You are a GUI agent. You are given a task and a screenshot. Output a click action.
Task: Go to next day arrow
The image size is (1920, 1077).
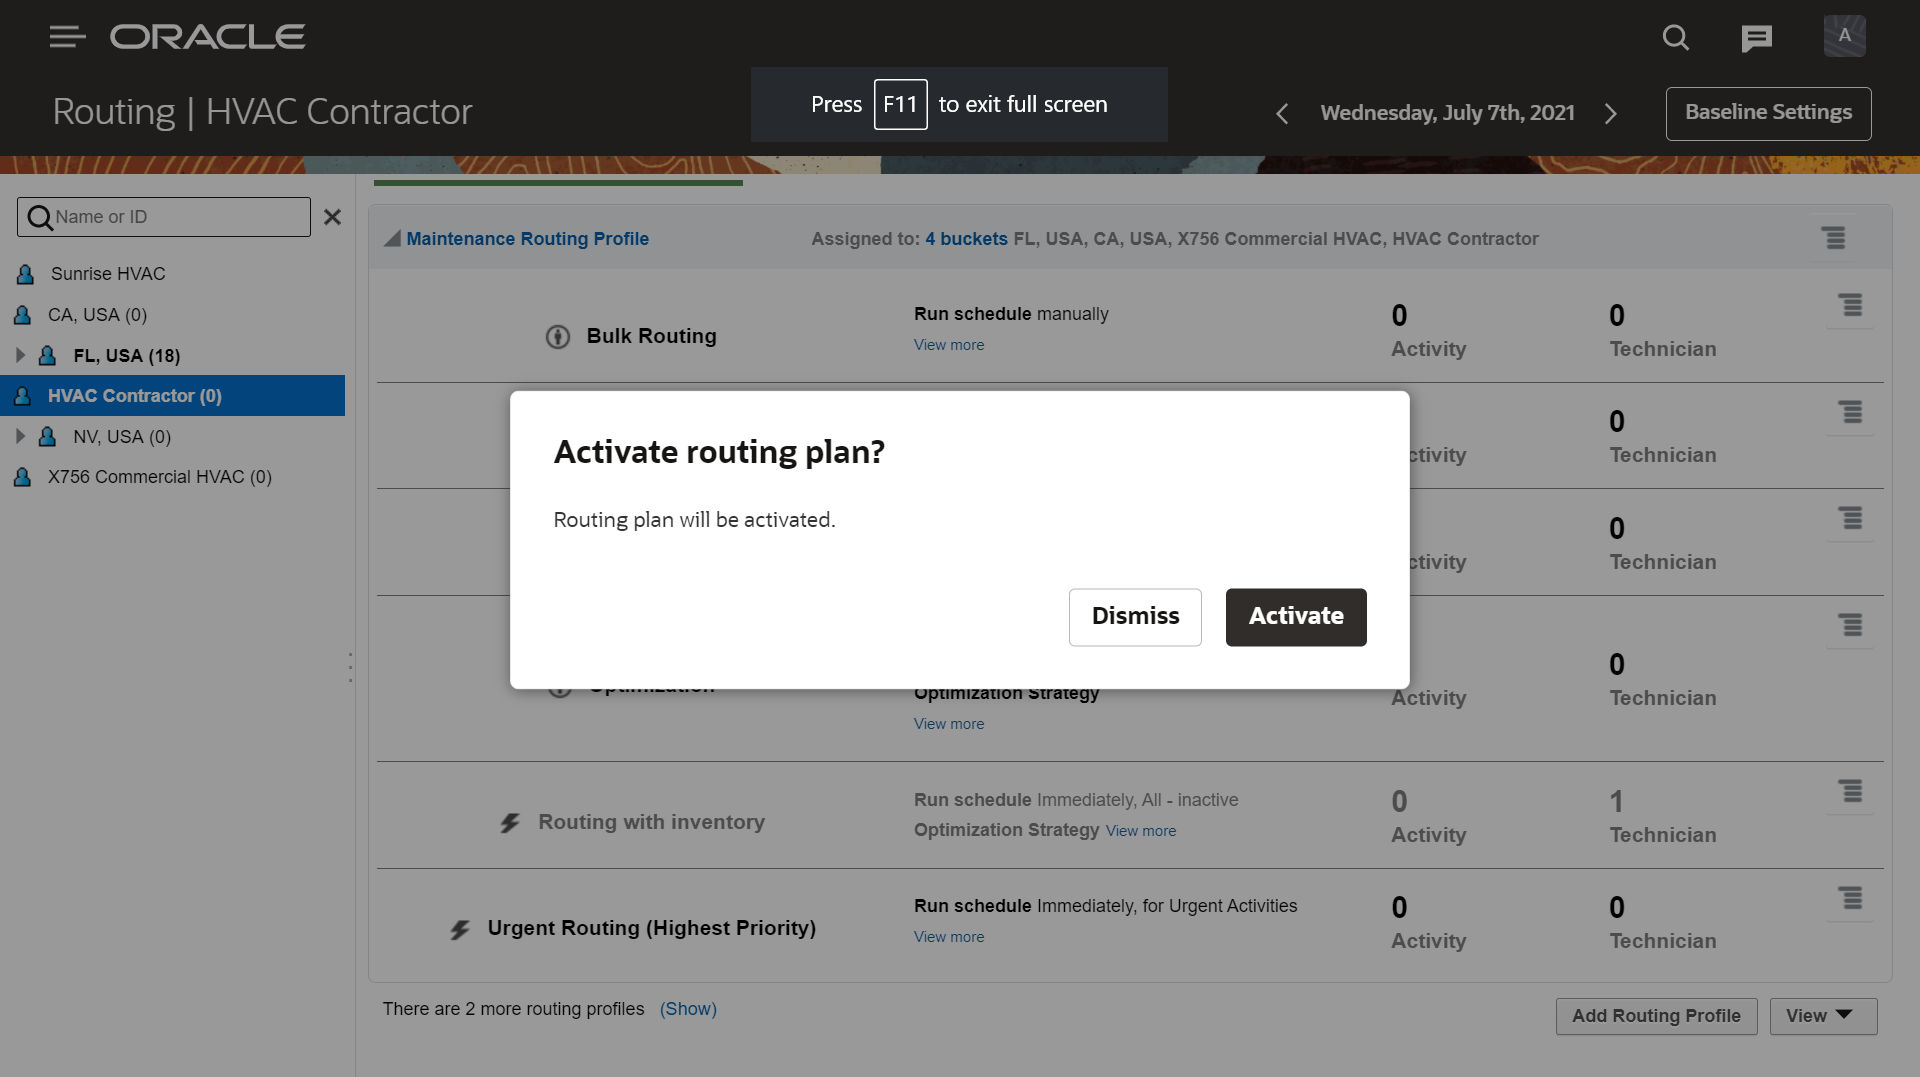pyautogui.click(x=1610, y=114)
